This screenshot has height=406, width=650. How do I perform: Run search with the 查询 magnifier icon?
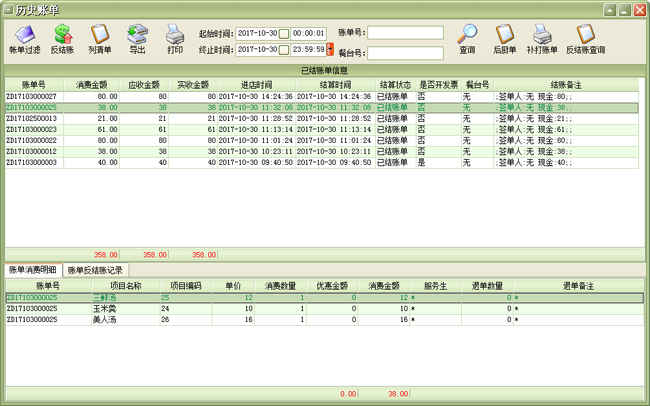[x=467, y=36]
